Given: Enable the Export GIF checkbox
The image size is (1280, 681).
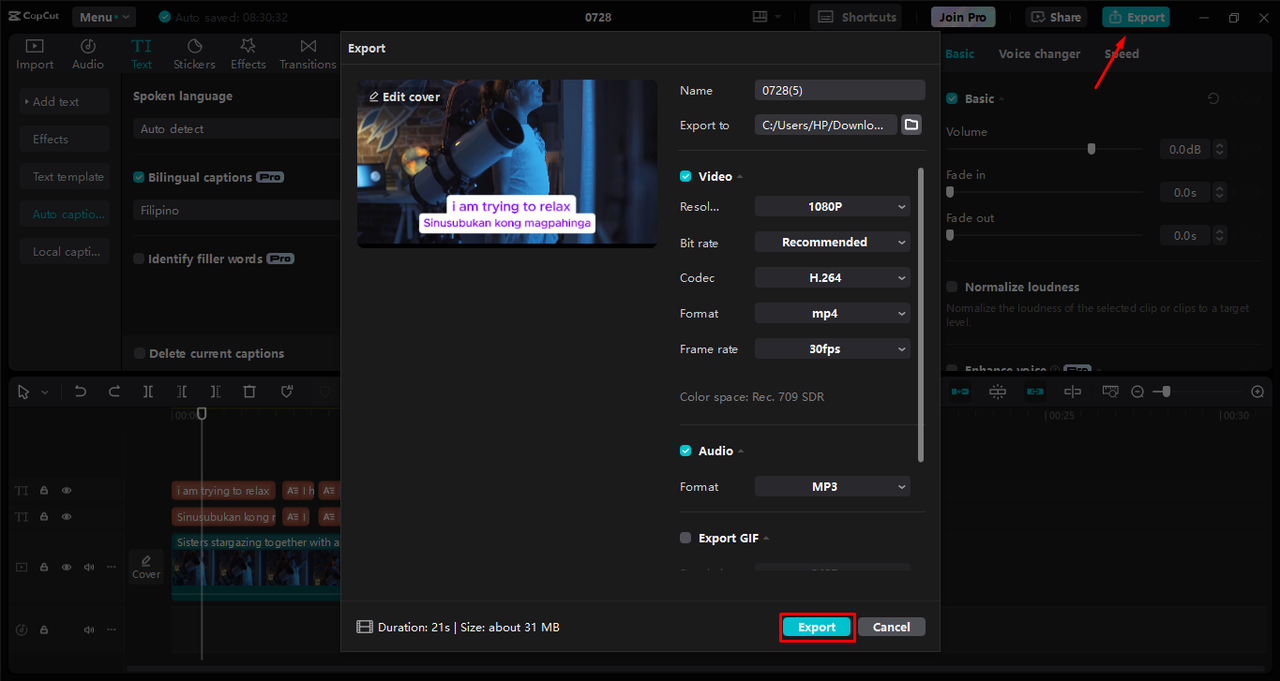Looking at the screenshot, I should point(685,538).
